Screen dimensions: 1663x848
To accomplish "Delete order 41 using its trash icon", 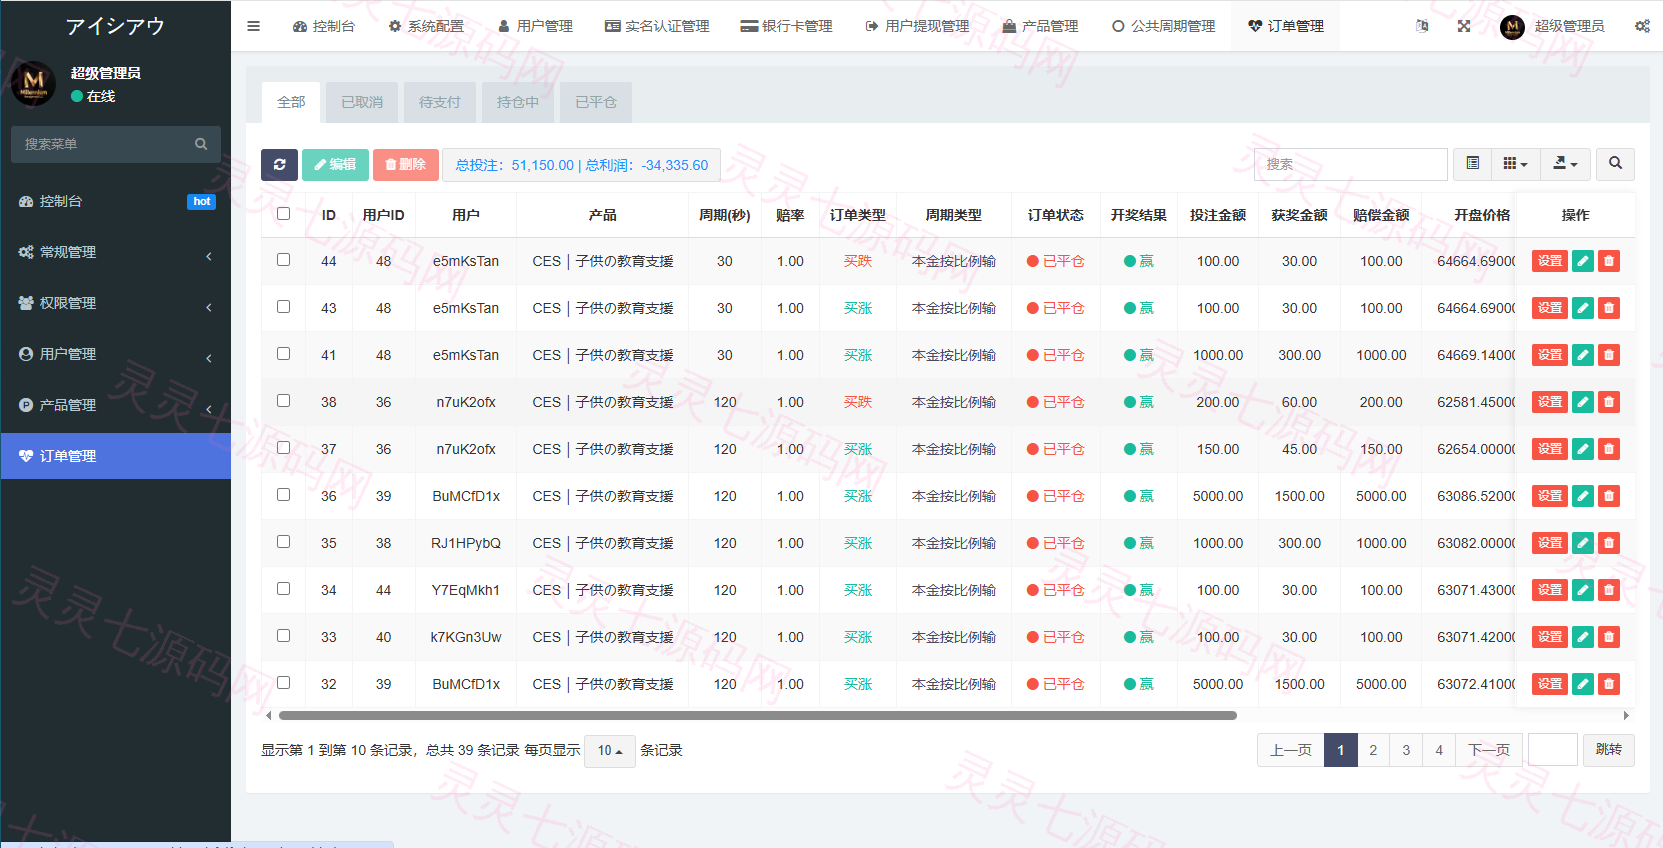I will pos(1608,355).
